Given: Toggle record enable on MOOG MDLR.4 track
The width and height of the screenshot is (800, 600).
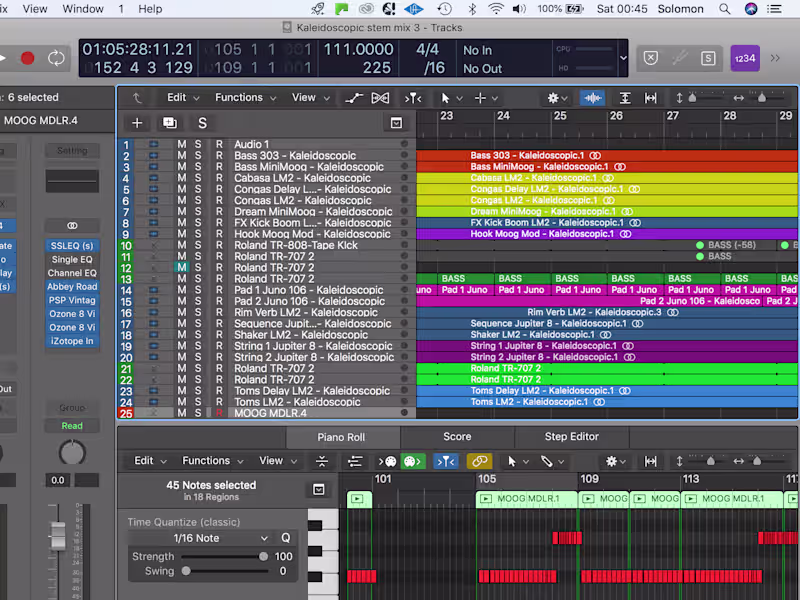Looking at the screenshot, I should point(219,413).
